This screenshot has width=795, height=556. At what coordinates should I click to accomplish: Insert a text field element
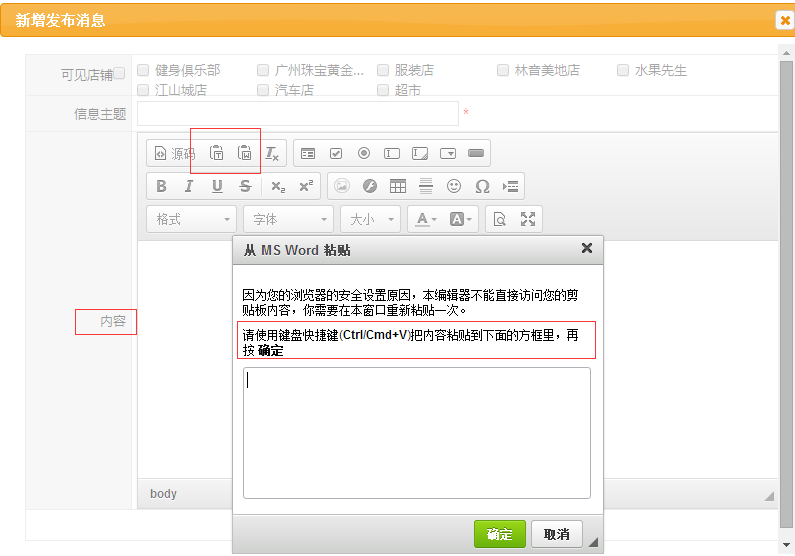click(x=392, y=153)
